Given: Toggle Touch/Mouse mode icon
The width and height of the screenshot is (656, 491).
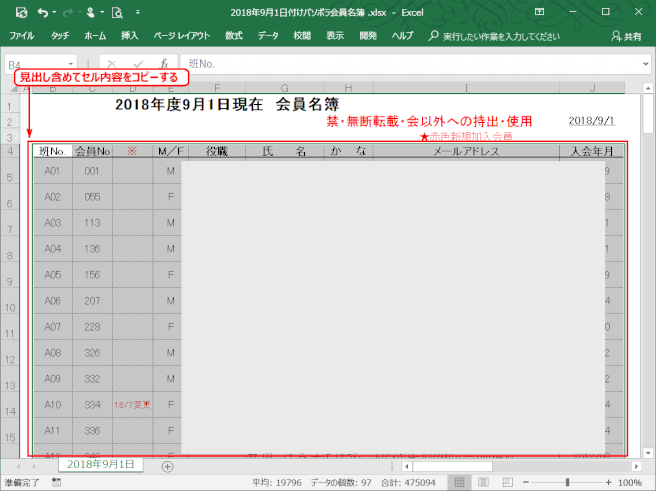Looking at the screenshot, I should tap(90, 13).
